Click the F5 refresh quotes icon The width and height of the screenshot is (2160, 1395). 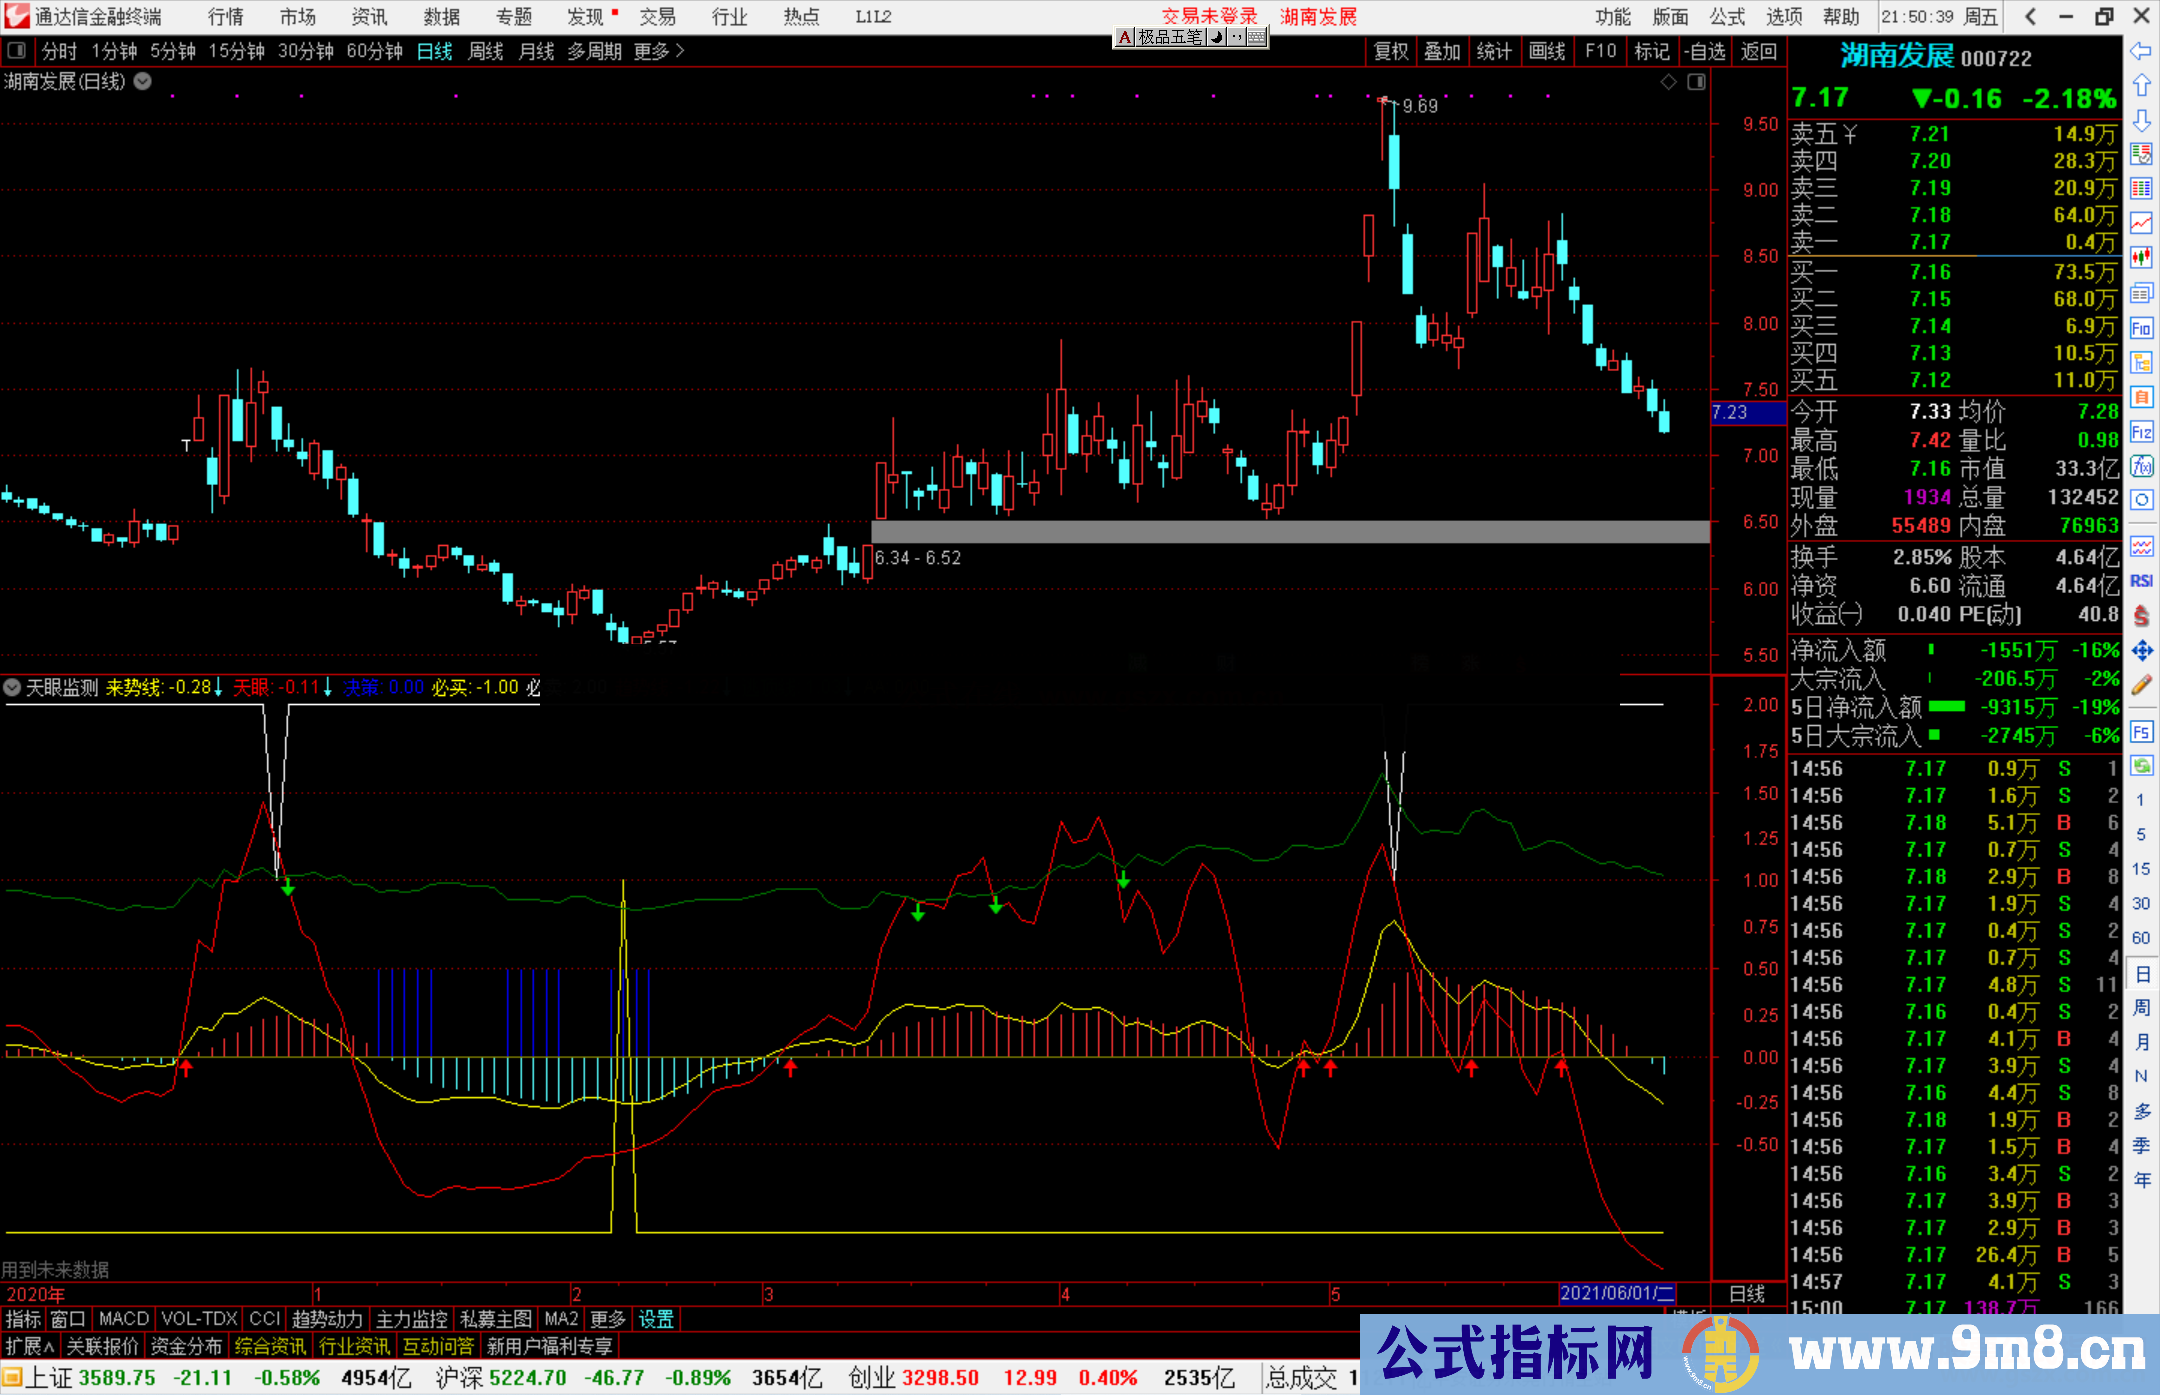[x=2142, y=732]
